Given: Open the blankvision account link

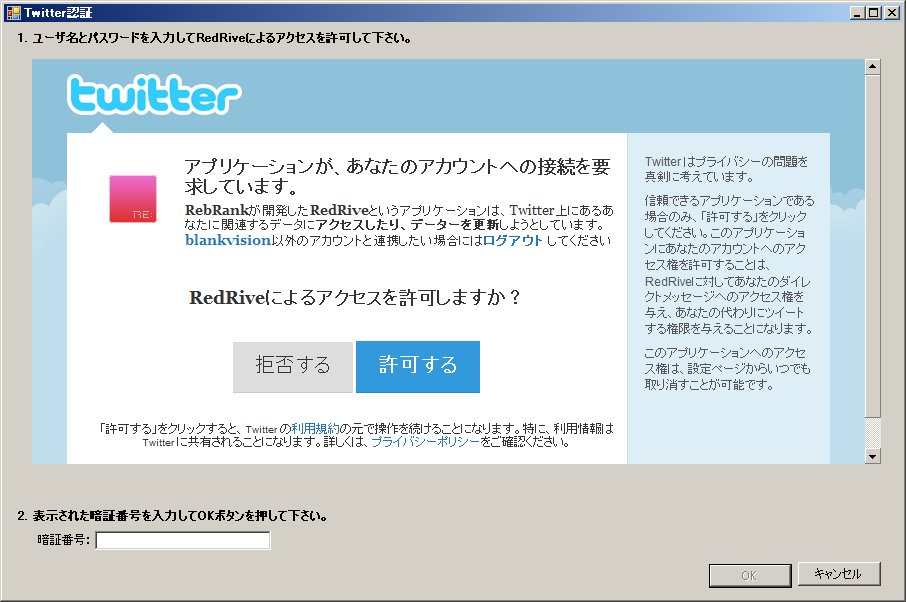Looking at the screenshot, I should (x=228, y=240).
